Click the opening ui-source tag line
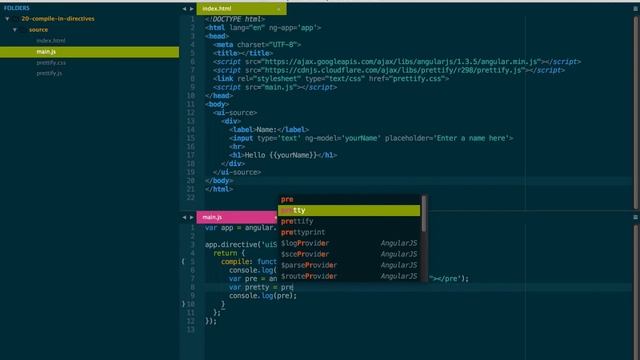 click(x=235, y=113)
